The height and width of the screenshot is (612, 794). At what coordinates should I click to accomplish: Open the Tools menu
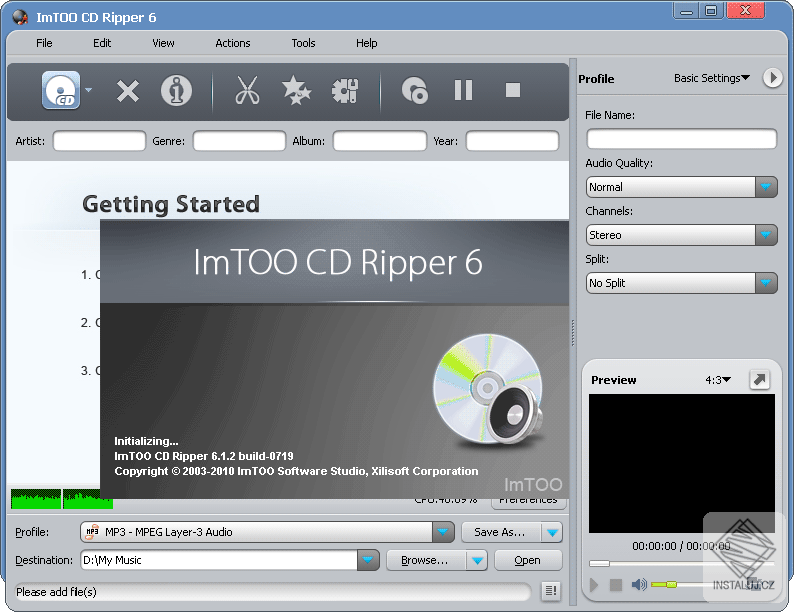point(303,43)
